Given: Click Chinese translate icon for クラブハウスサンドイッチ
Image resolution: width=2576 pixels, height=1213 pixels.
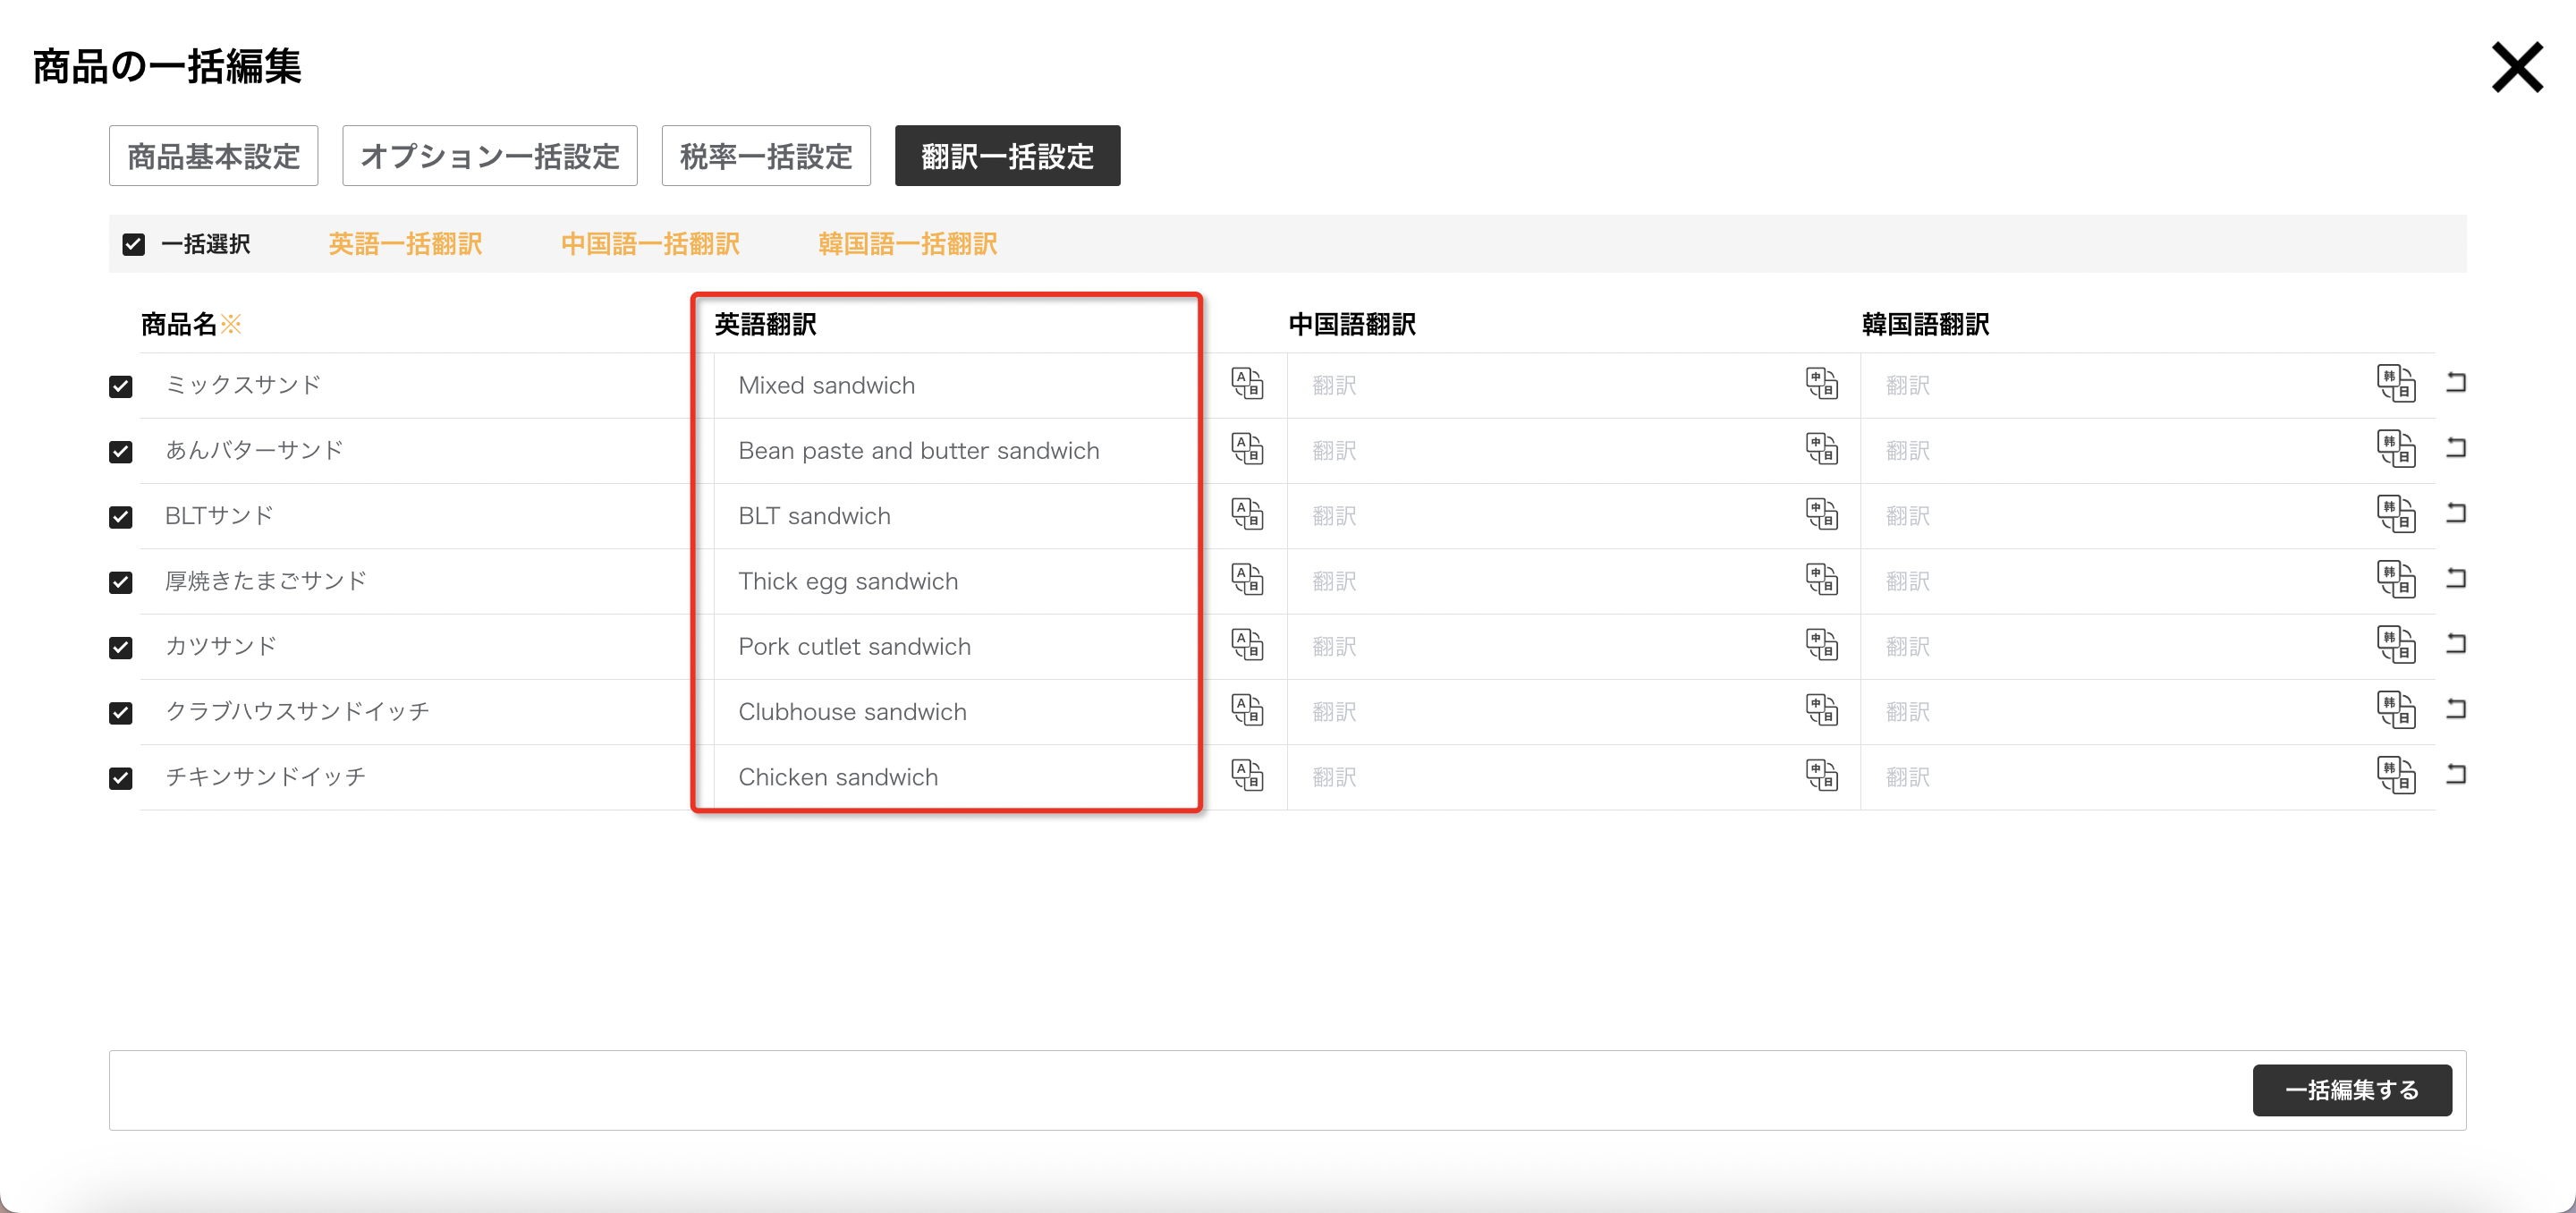Looking at the screenshot, I should [x=1822, y=711].
